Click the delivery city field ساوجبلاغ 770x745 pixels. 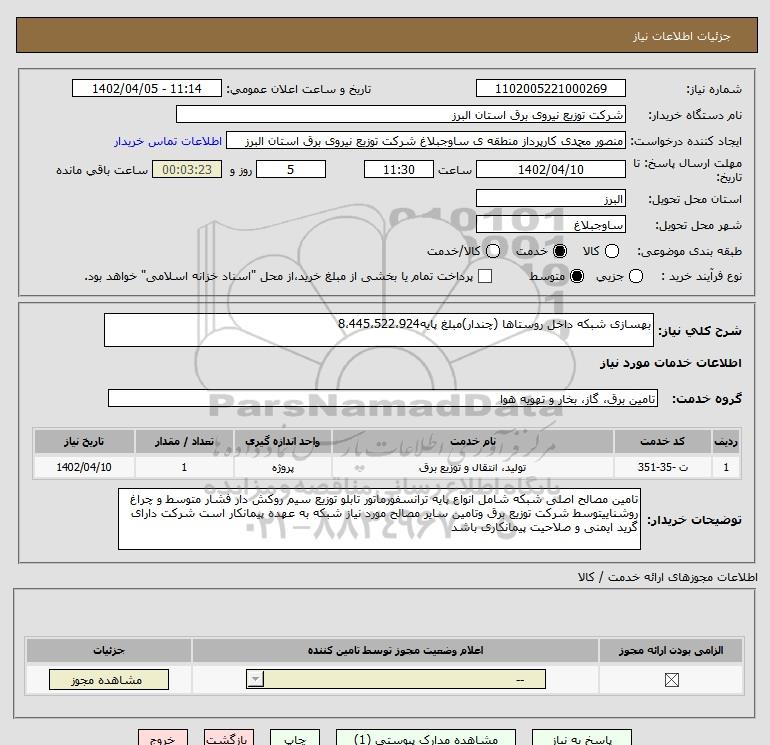pos(550,224)
